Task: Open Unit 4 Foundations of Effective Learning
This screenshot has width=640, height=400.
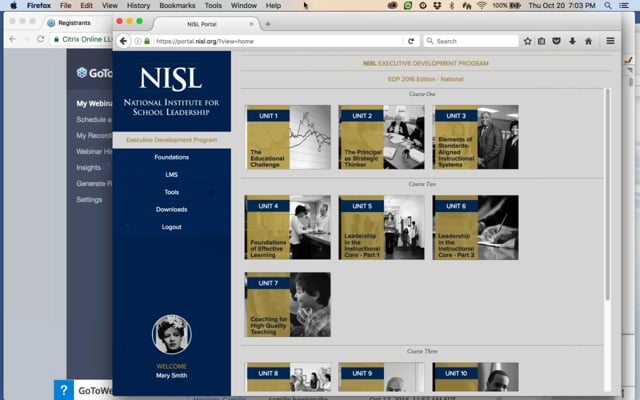Action: click(x=288, y=227)
